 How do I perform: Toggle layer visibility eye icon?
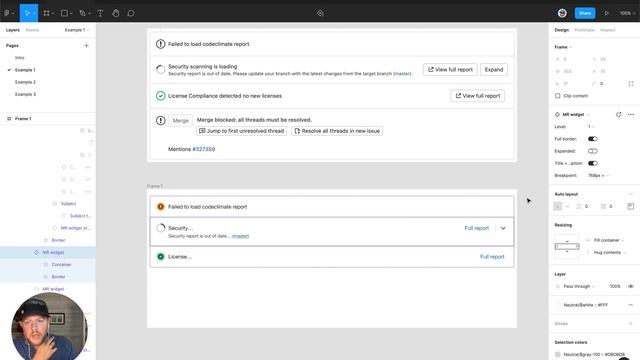click(631, 287)
